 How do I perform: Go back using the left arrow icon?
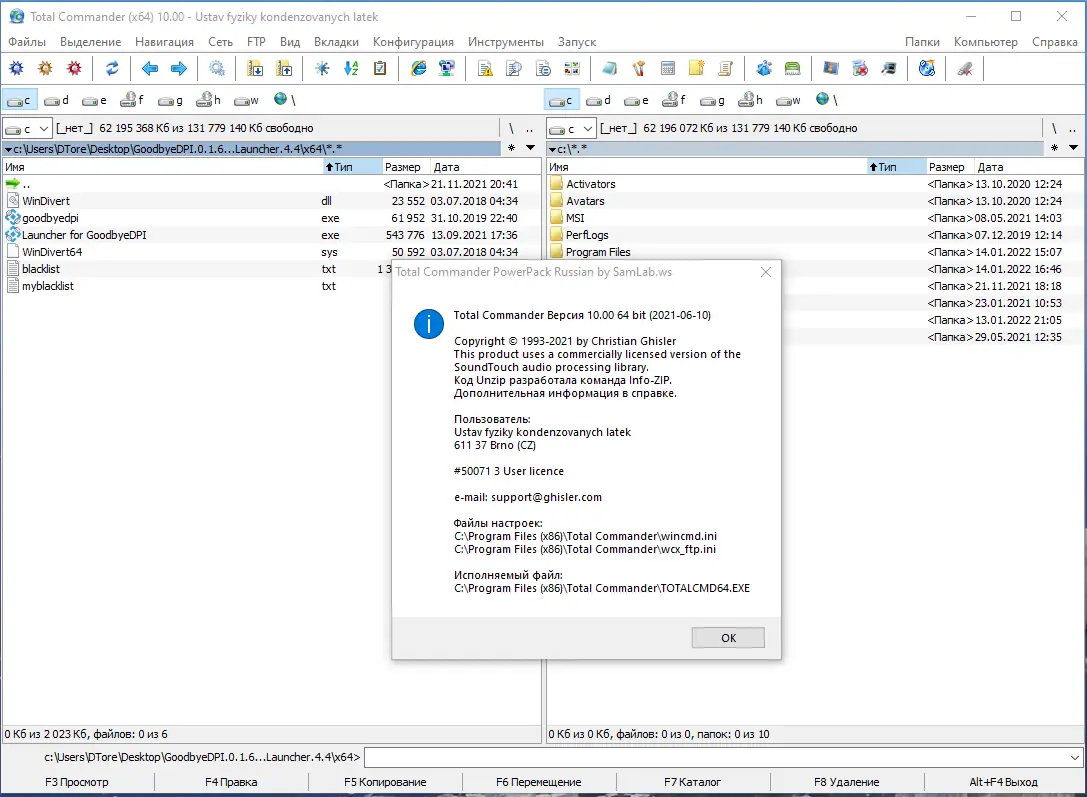click(x=148, y=68)
